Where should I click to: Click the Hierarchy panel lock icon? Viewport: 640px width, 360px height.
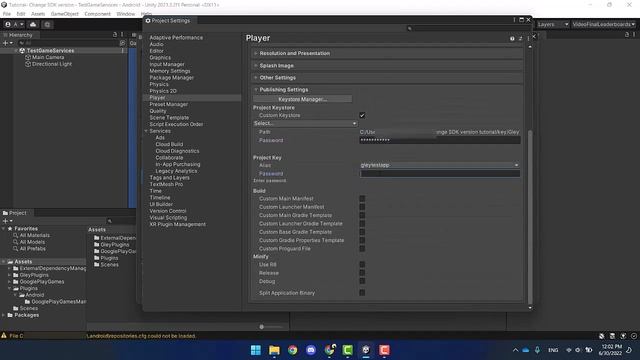[x=115, y=35]
